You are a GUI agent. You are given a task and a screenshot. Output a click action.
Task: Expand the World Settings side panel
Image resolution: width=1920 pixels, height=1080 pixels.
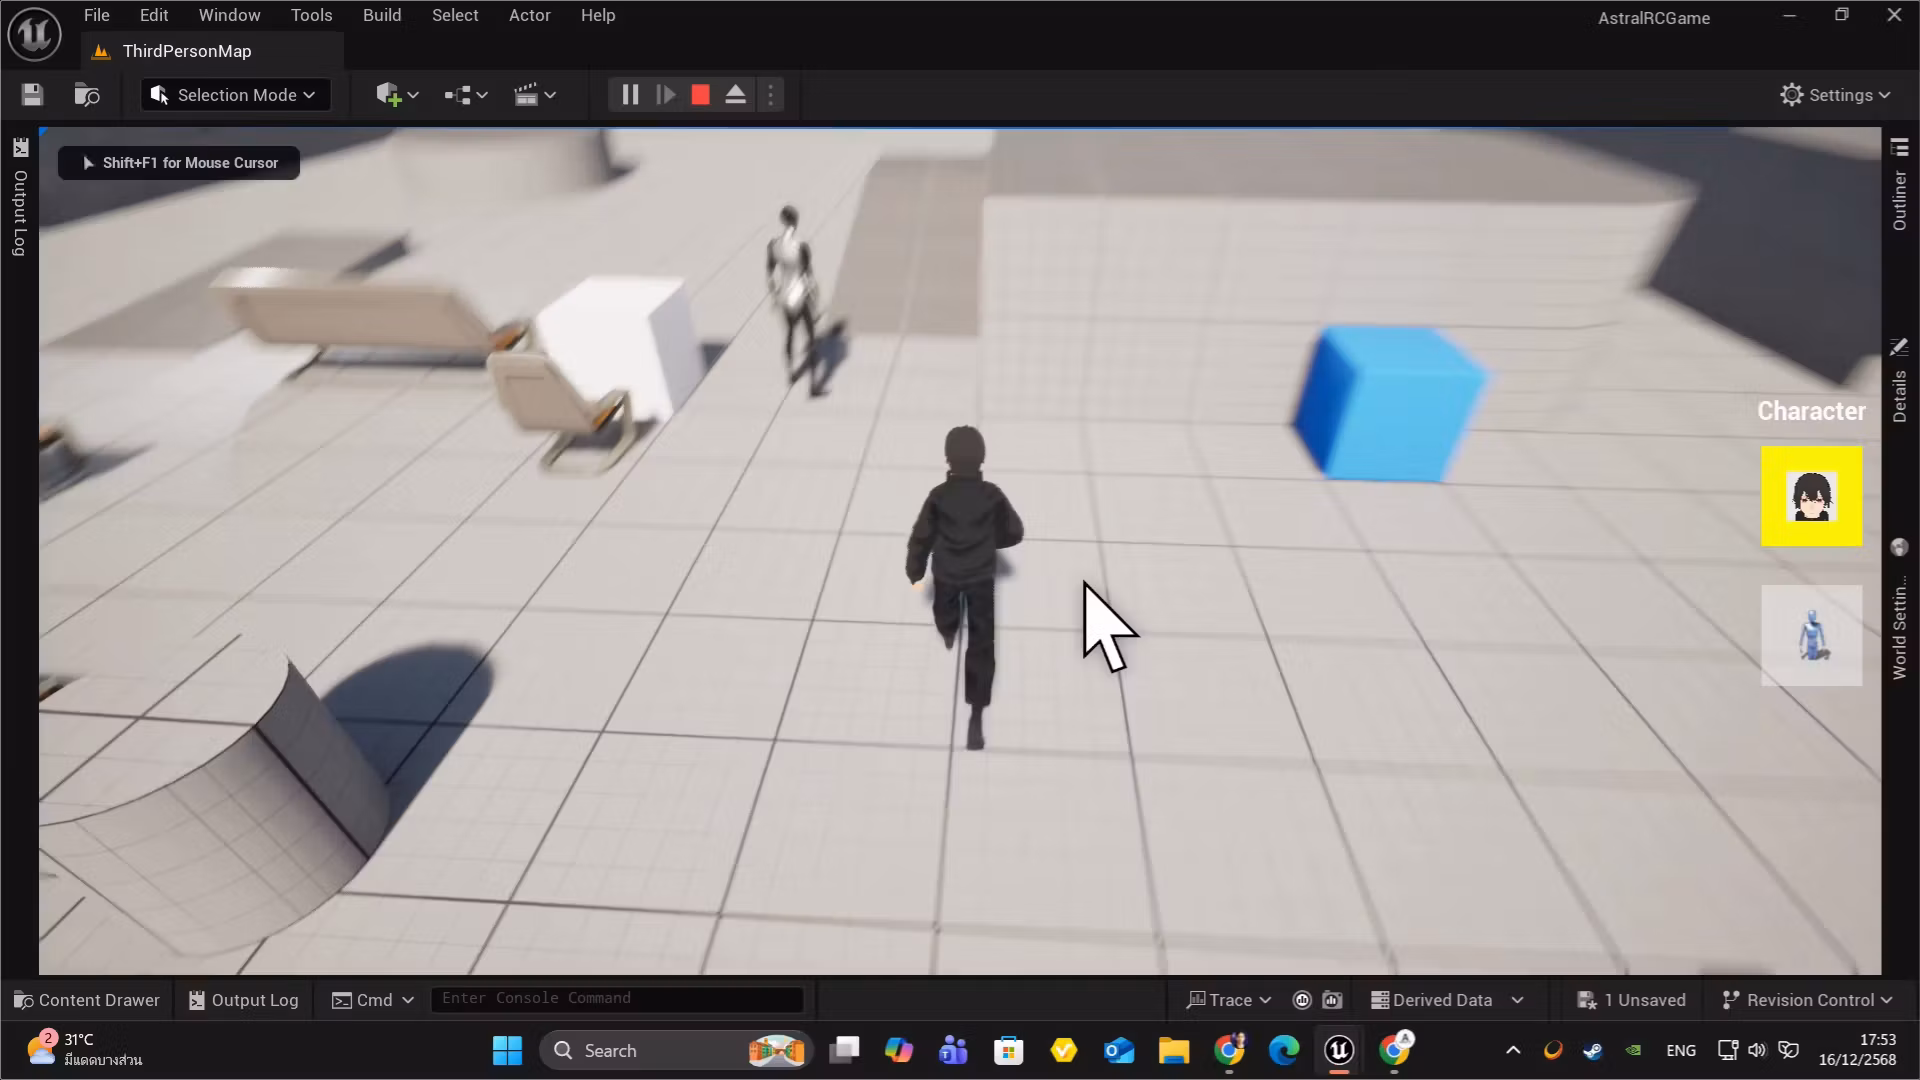point(1898,610)
